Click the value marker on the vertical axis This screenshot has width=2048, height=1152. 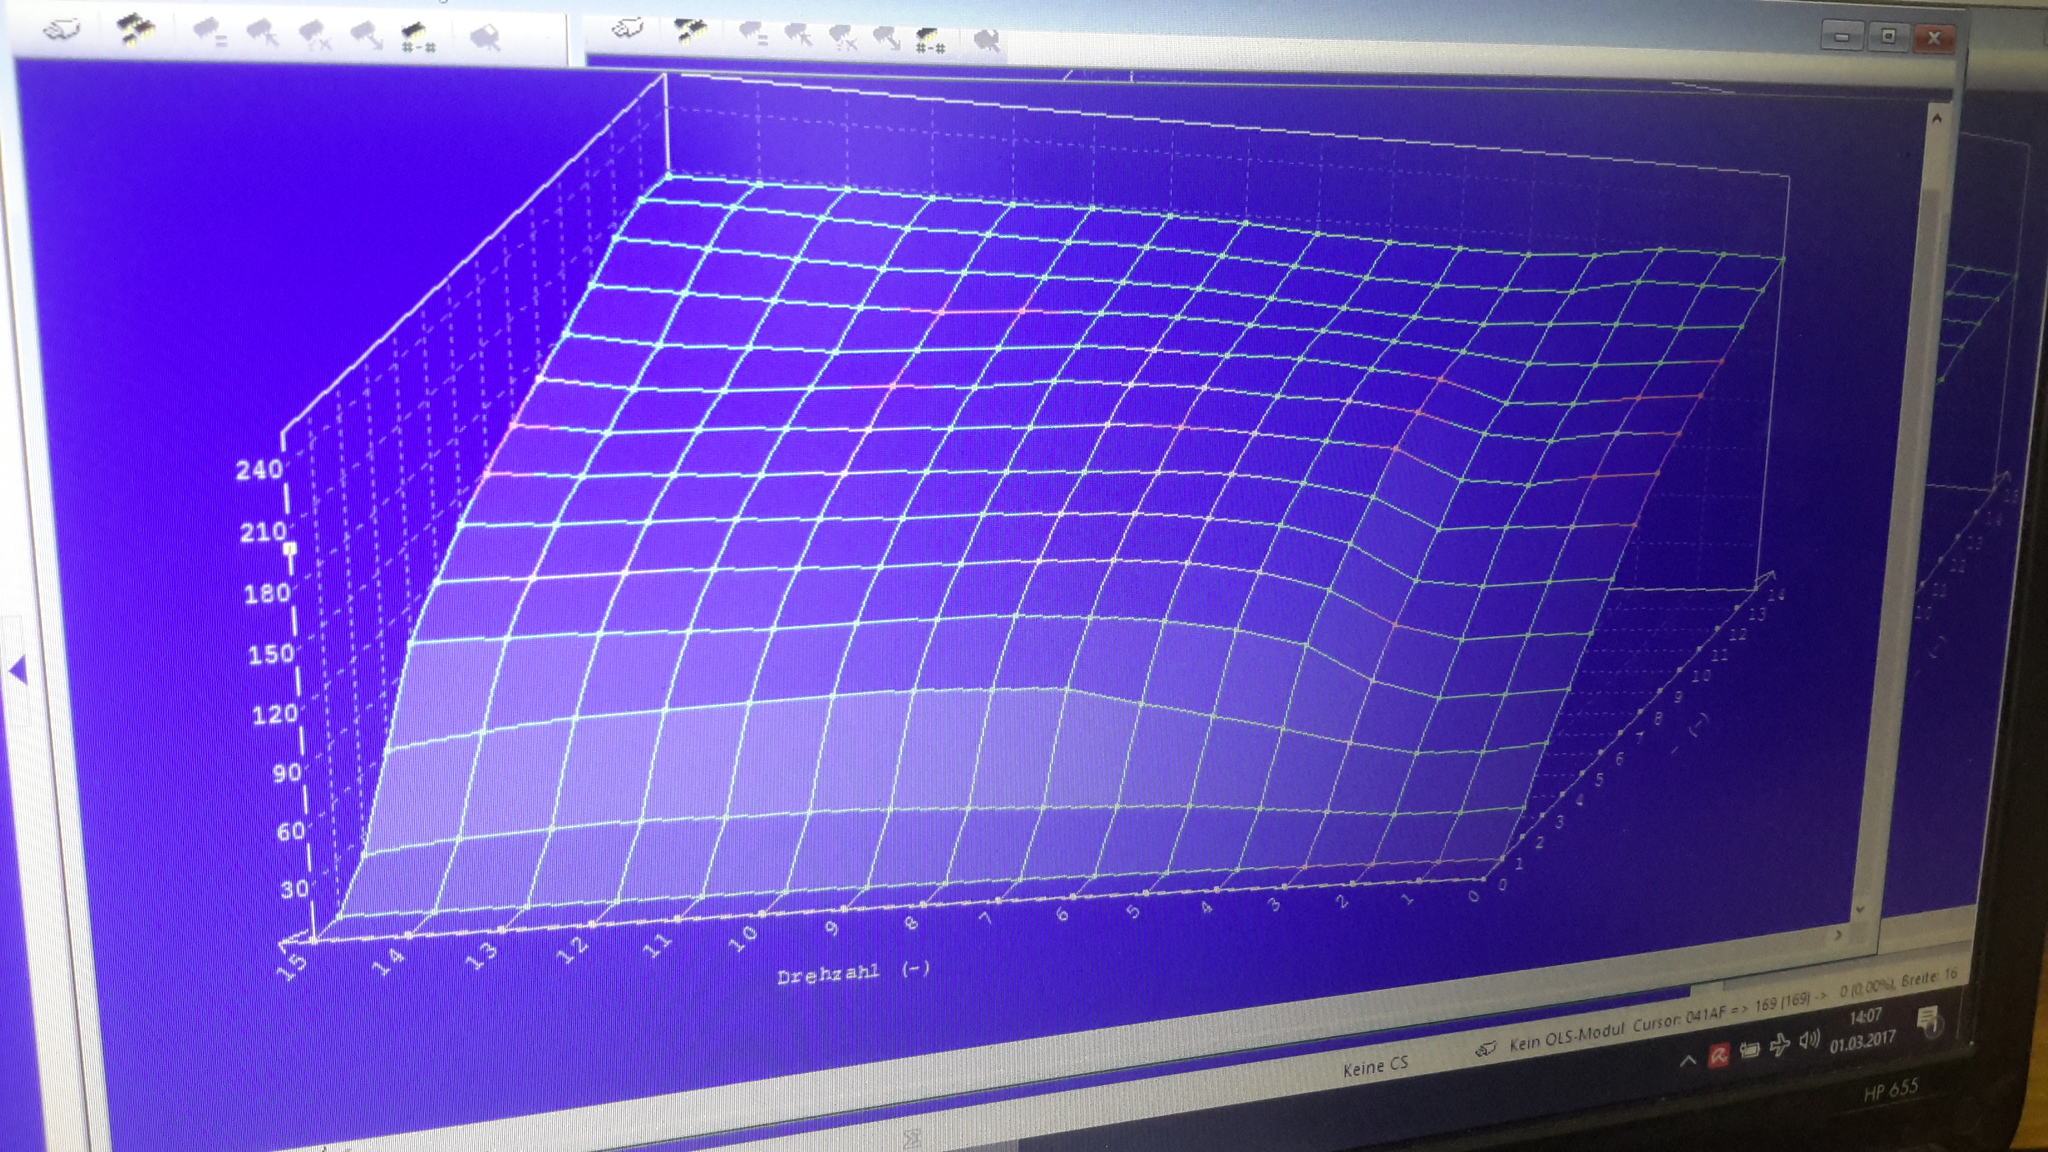click(290, 549)
